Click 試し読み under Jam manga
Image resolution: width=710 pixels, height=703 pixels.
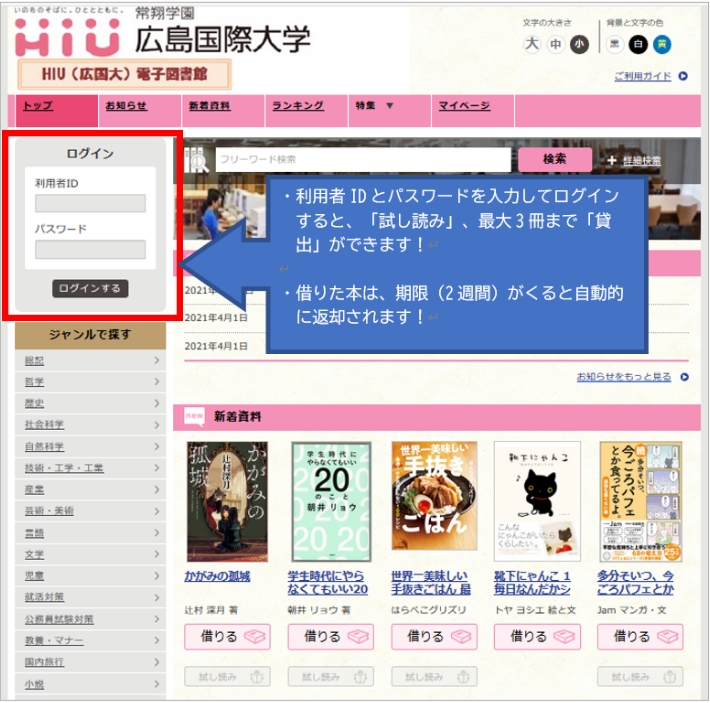pos(640,677)
